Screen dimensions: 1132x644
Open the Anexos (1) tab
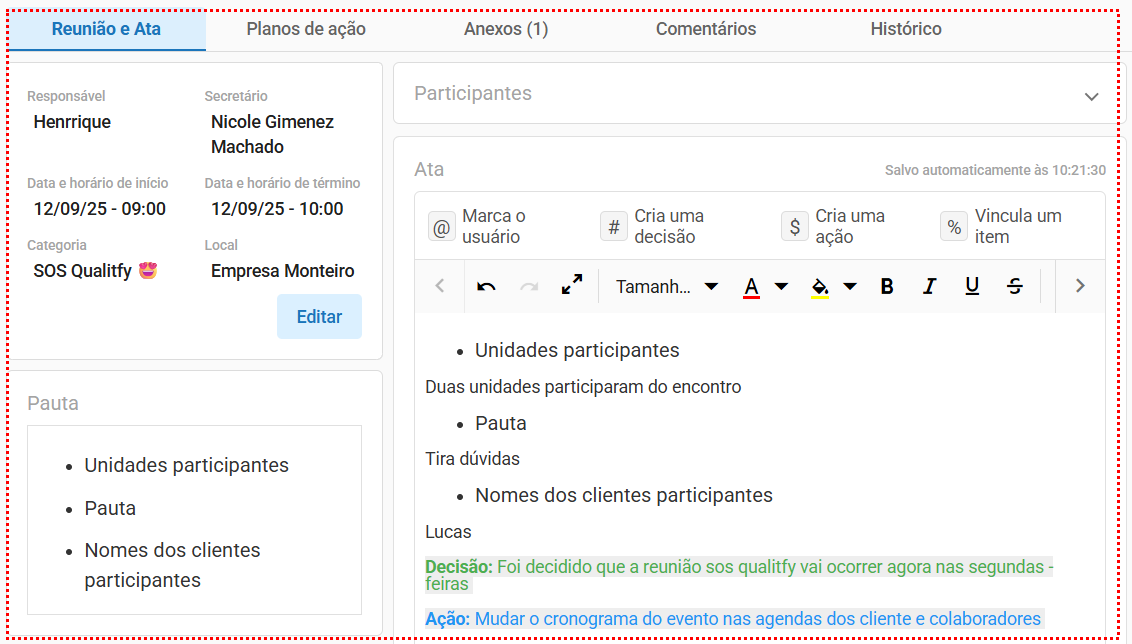[x=506, y=29]
